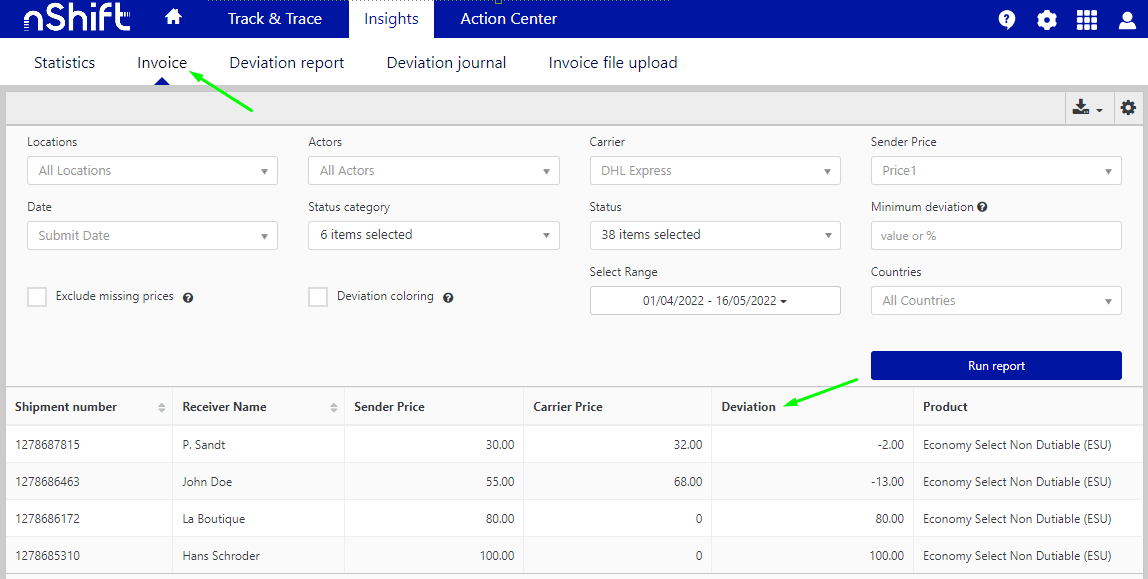Open the apps grid menu icon
This screenshot has width=1148, height=579.
coord(1087,20)
